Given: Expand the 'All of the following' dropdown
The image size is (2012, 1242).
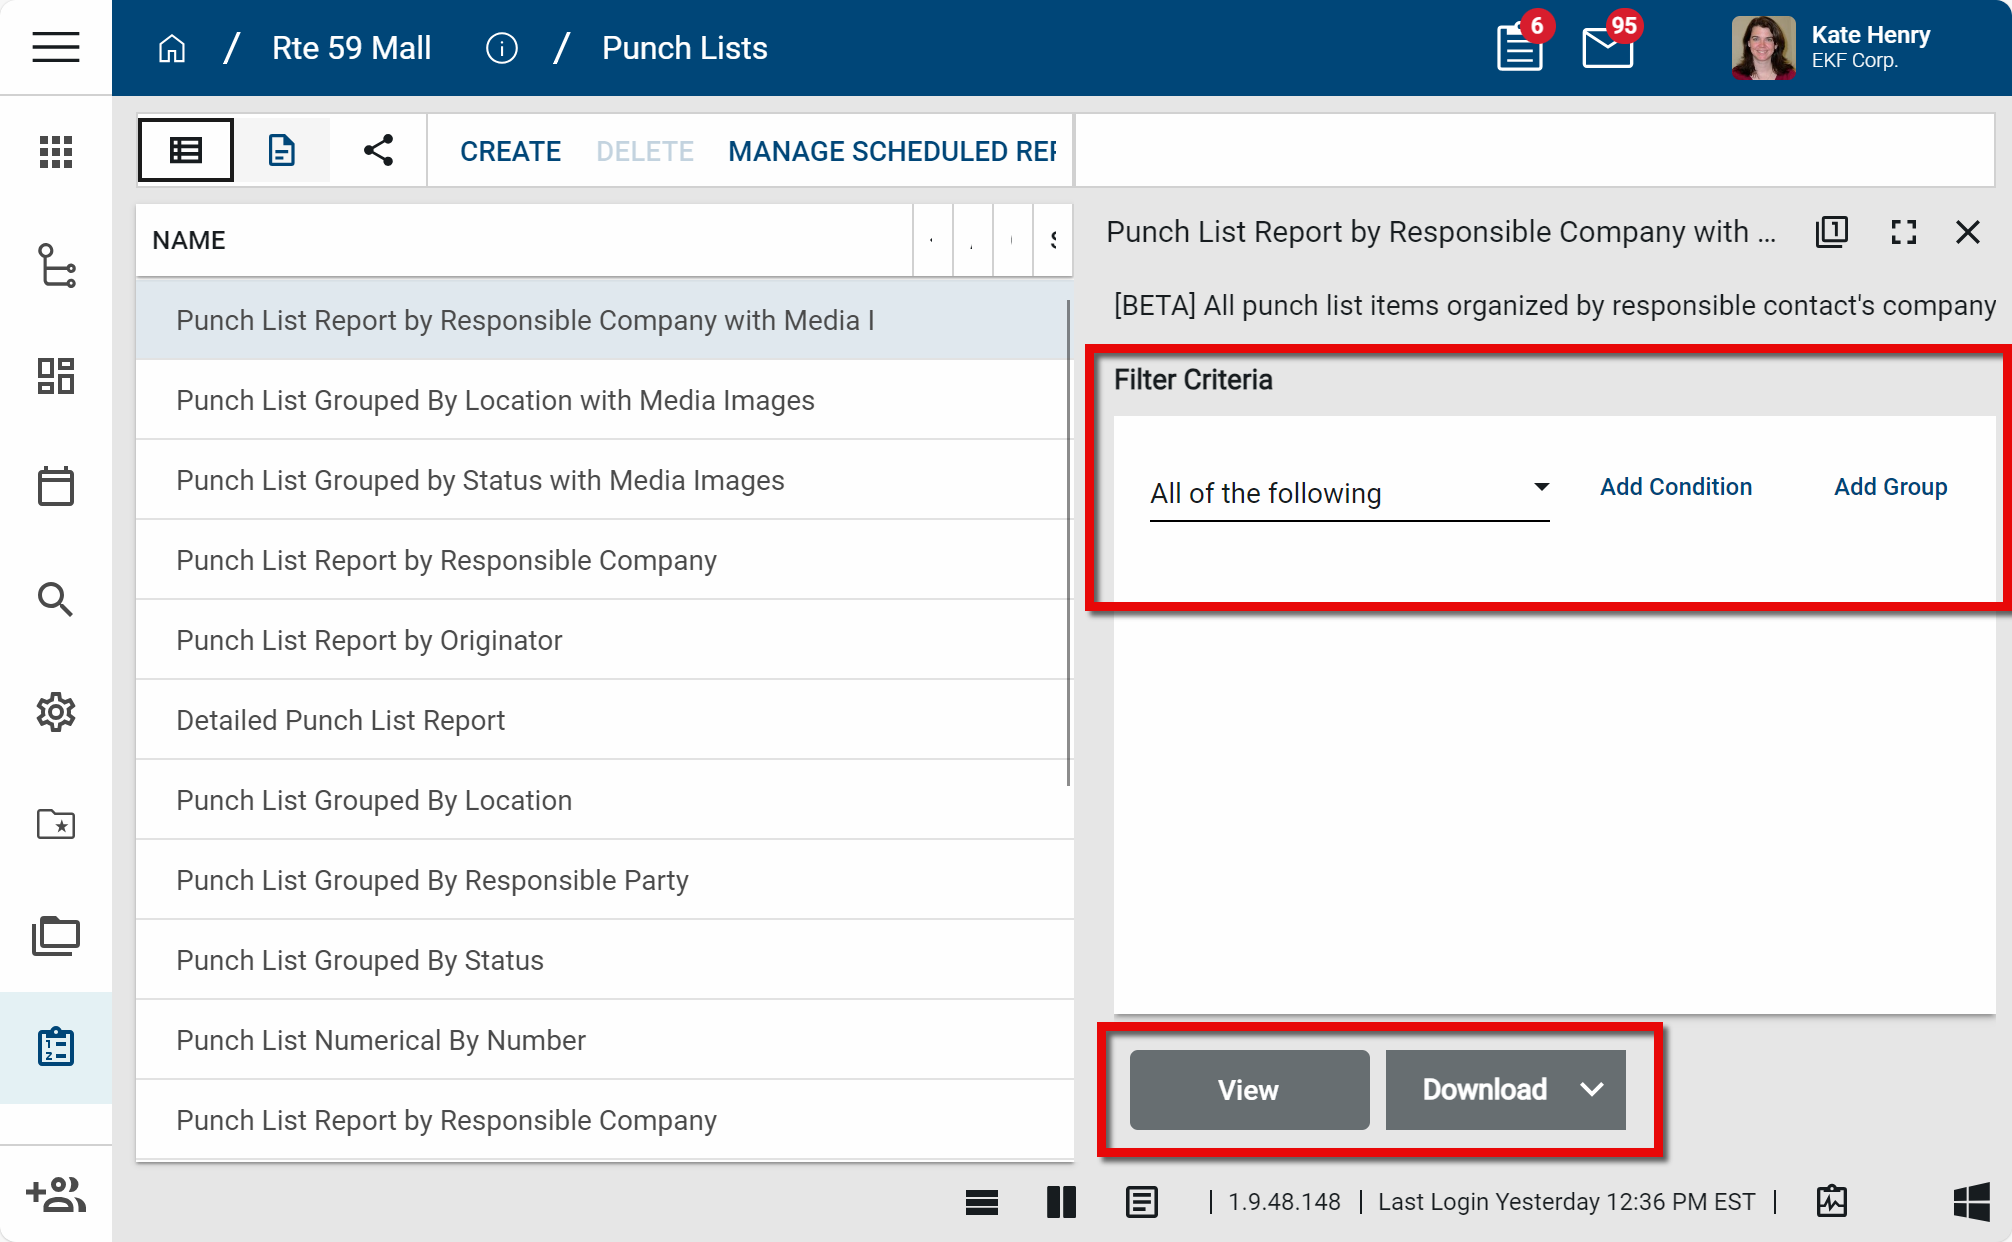Looking at the screenshot, I should (1348, 493).
